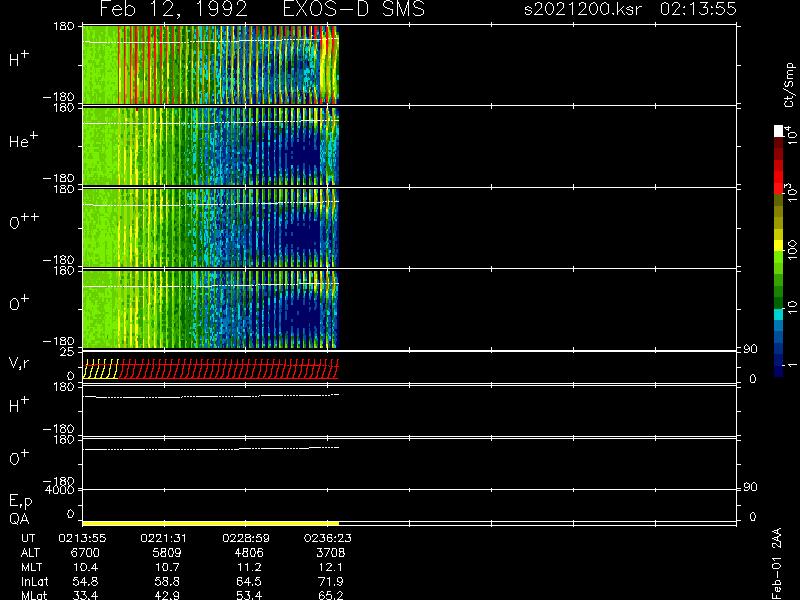The image size is (800, 600).
Task: Click MLT value '12.1'
Action: pyautogui.click(x=331, y=567)
